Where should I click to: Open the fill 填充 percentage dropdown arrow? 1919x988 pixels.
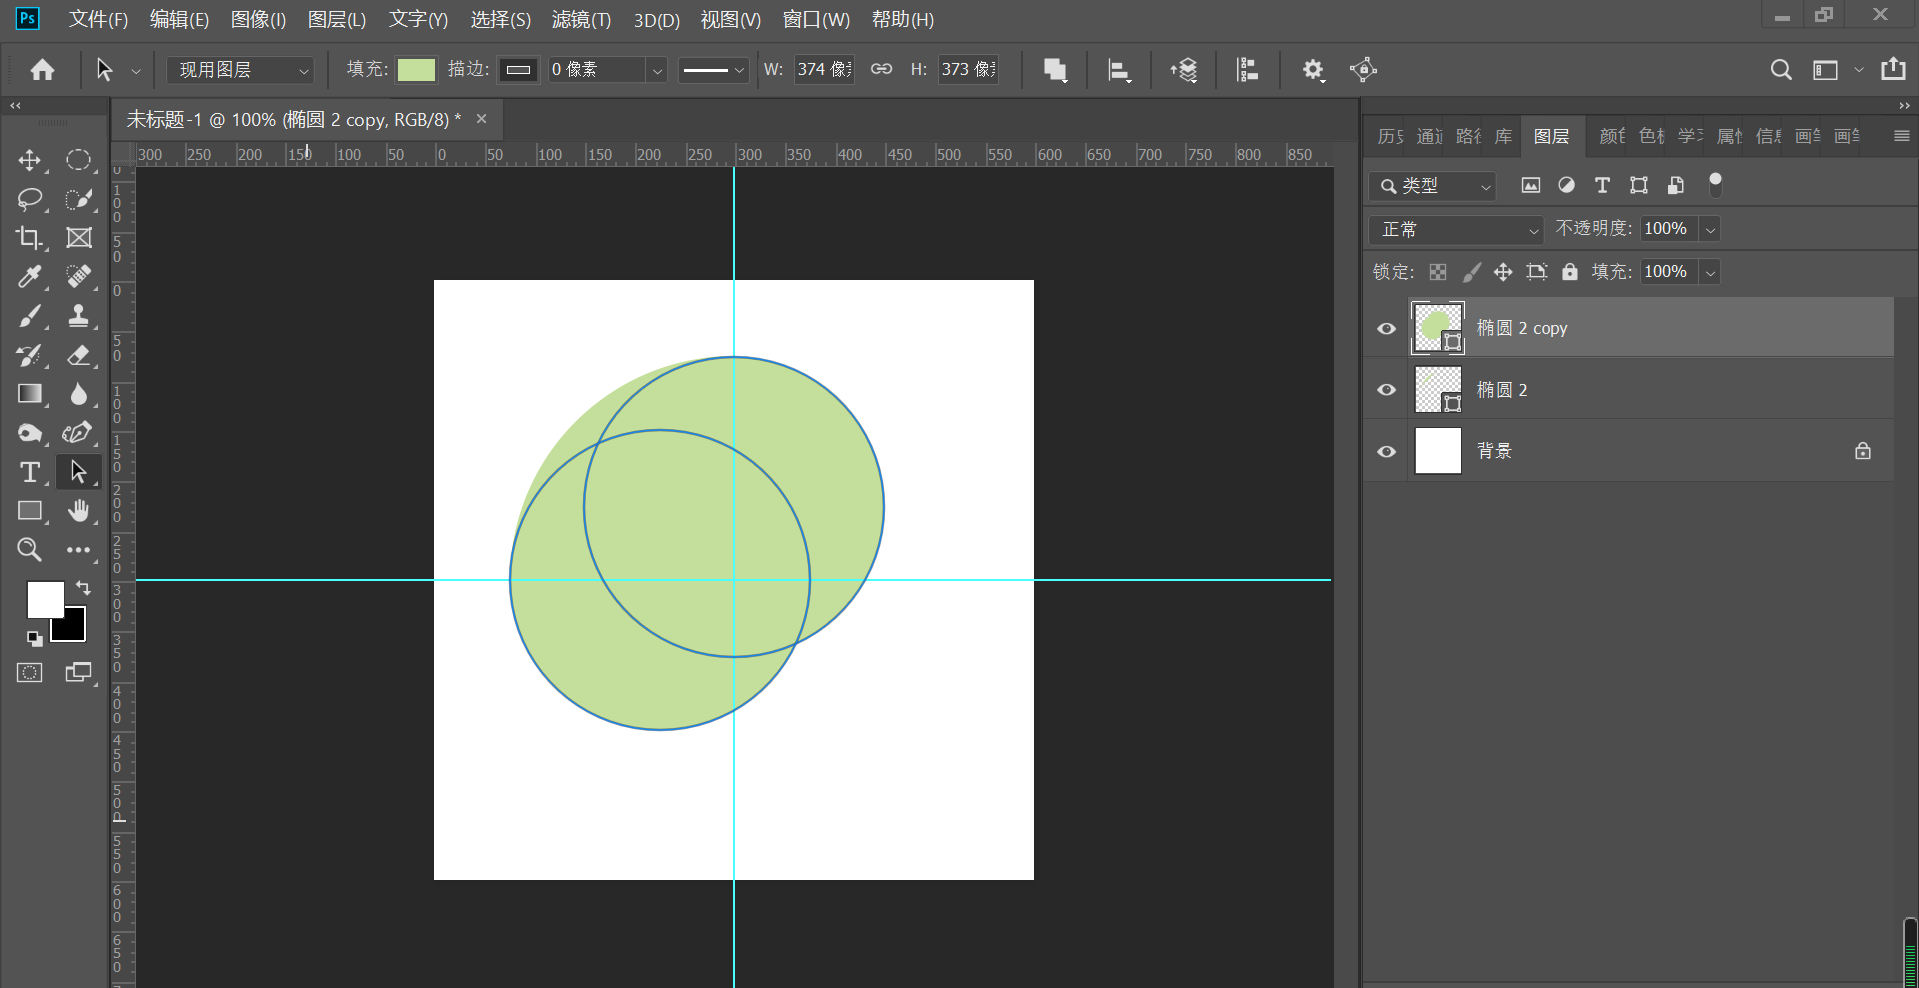1710,272
